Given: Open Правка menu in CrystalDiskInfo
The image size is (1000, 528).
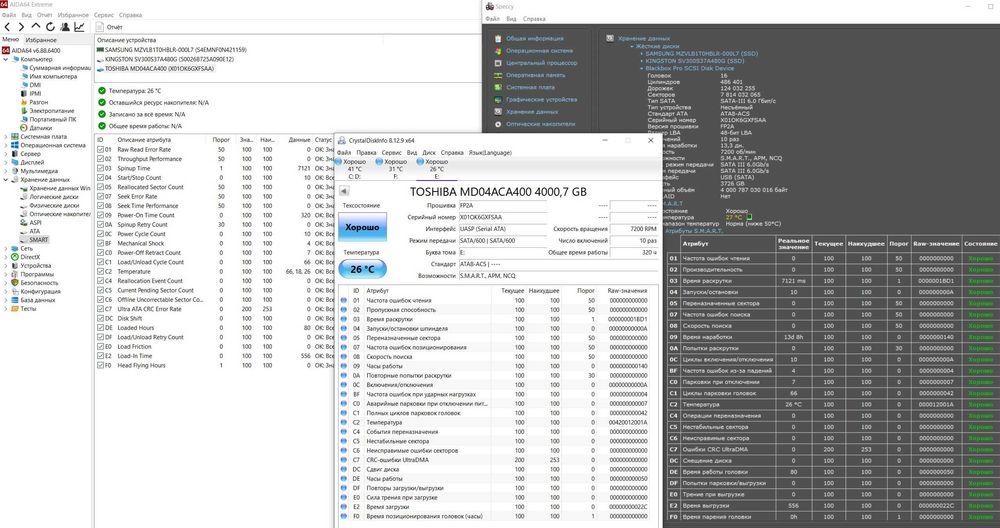Looking at the screenshot, I should coord(366,152).
